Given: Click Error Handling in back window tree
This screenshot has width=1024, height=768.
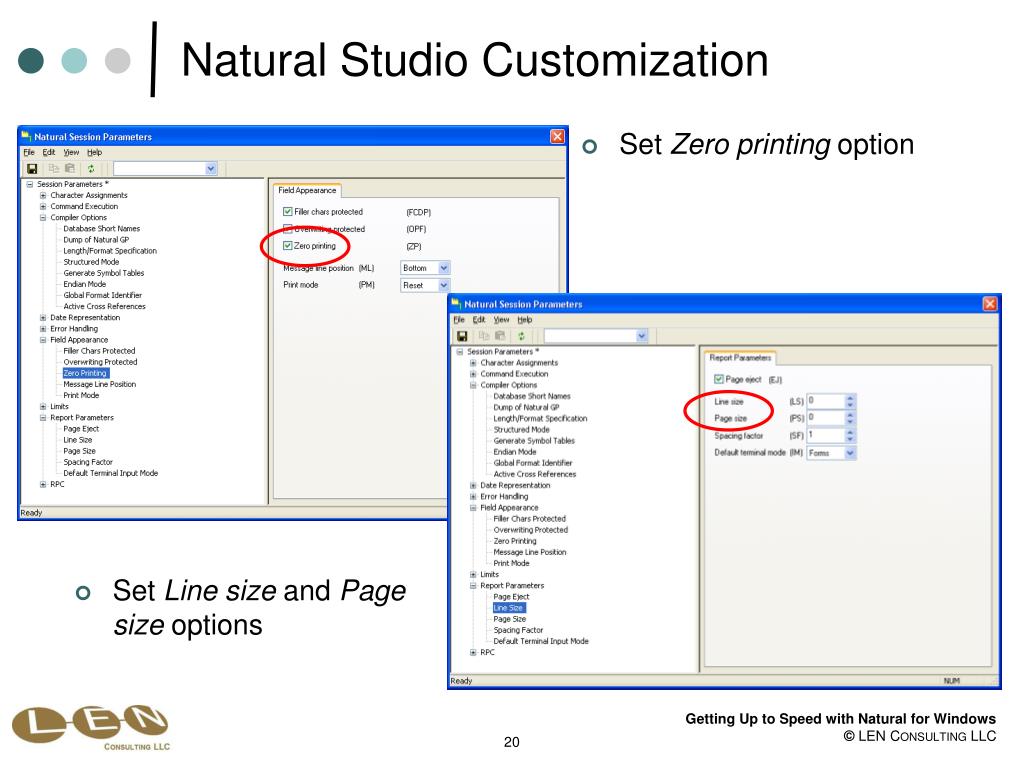Looking at the screenshot, I should click(x=74, y=328).
